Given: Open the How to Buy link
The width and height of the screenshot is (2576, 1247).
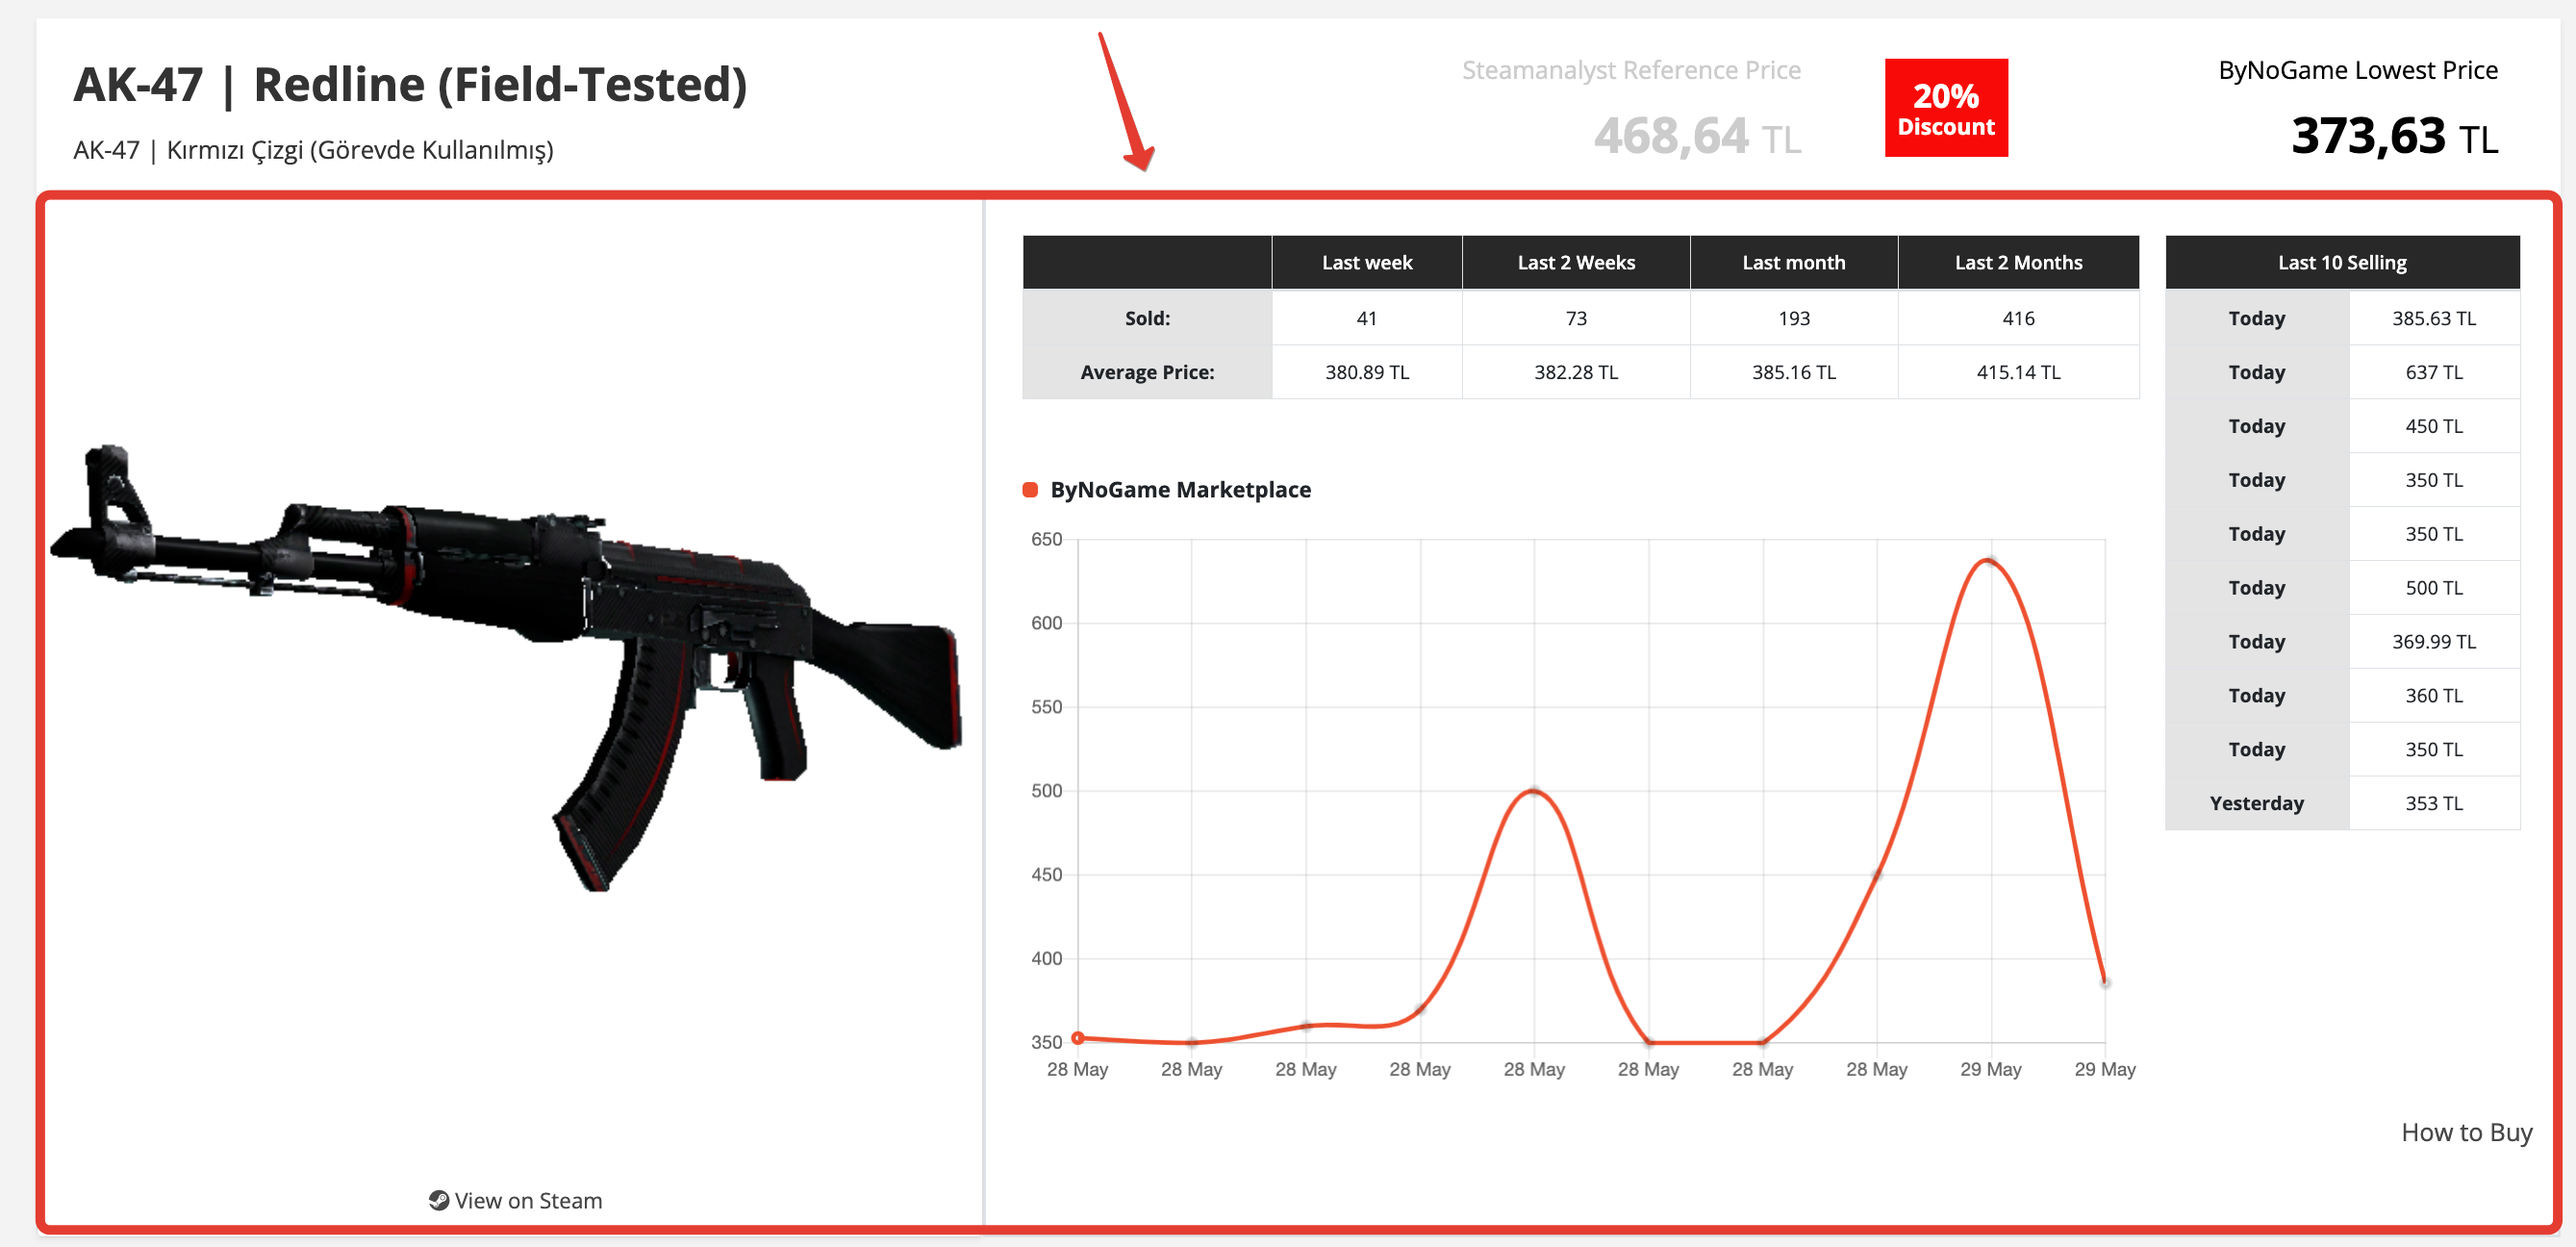Looking at the screenshot, I should (x=2466, y=1132).
